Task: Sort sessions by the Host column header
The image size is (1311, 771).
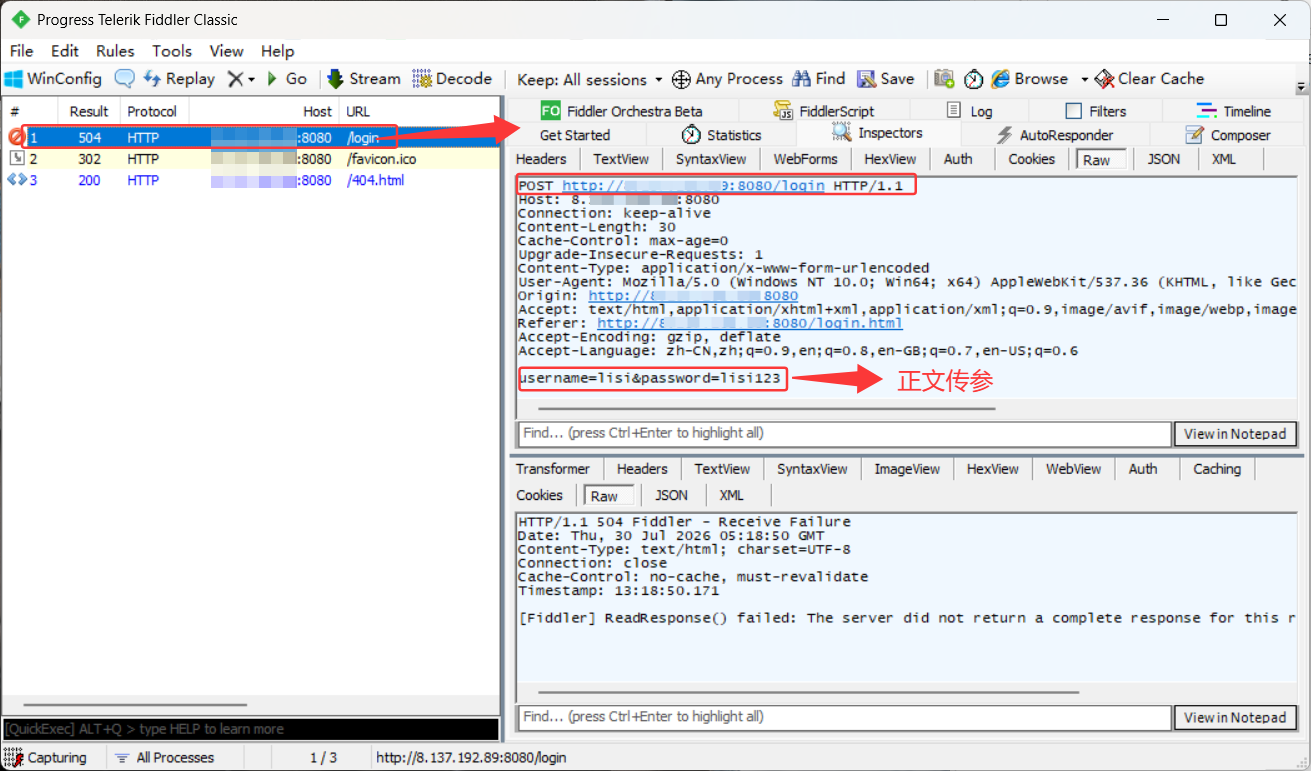Action: [x=264, y=111]
